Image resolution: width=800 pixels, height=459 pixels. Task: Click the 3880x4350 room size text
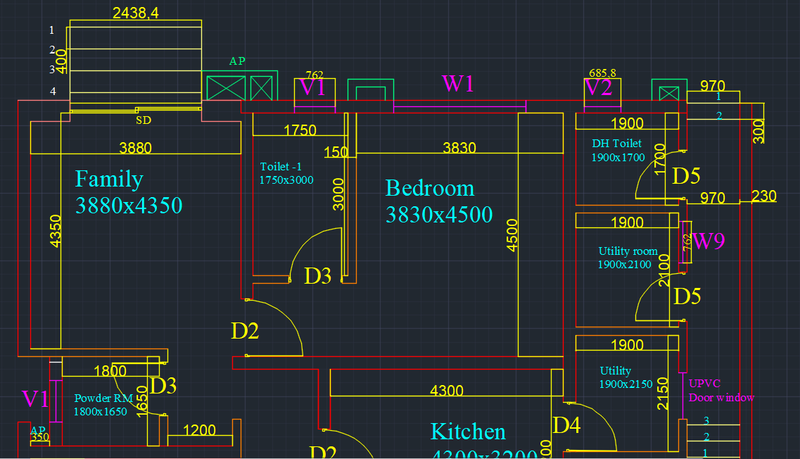[x=129, y=206]
